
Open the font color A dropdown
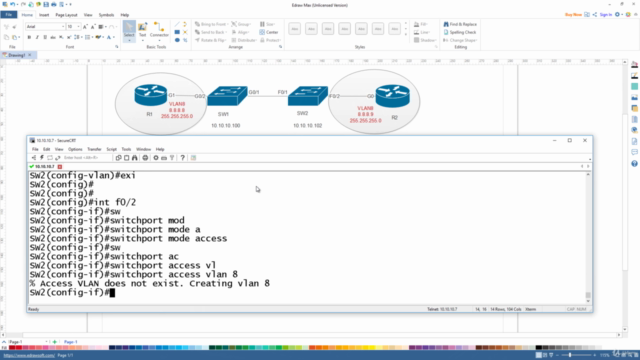(113, 37)
